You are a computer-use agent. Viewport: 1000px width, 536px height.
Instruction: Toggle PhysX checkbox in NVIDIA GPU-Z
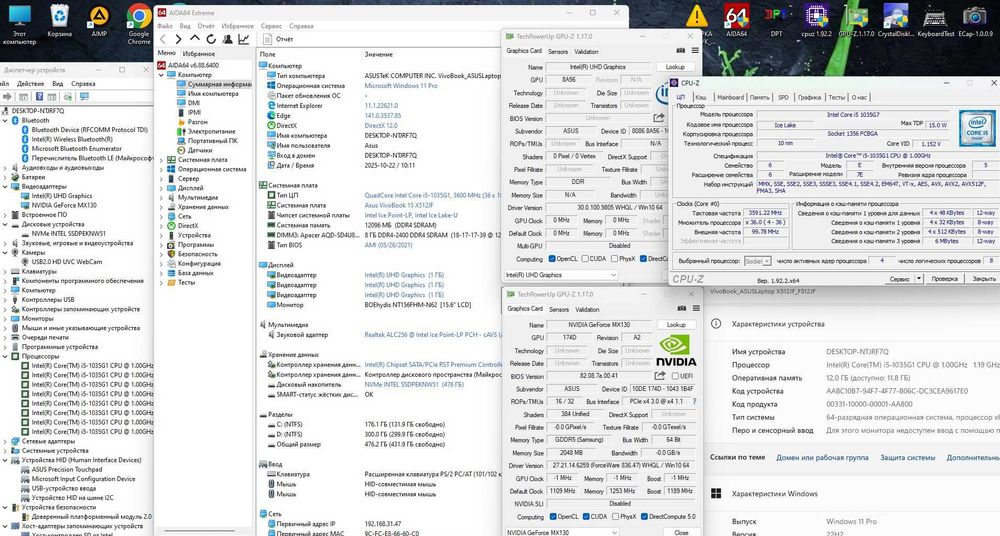point(614,516)
